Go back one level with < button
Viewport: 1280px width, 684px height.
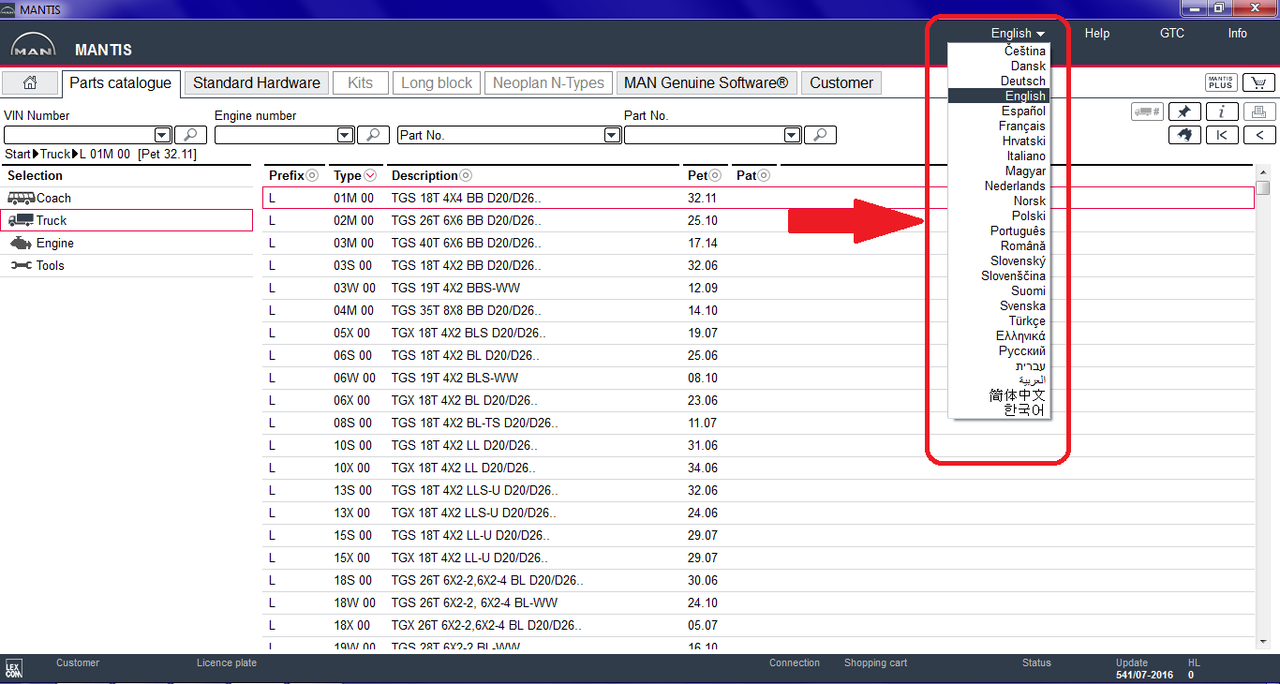(1260, 135)
